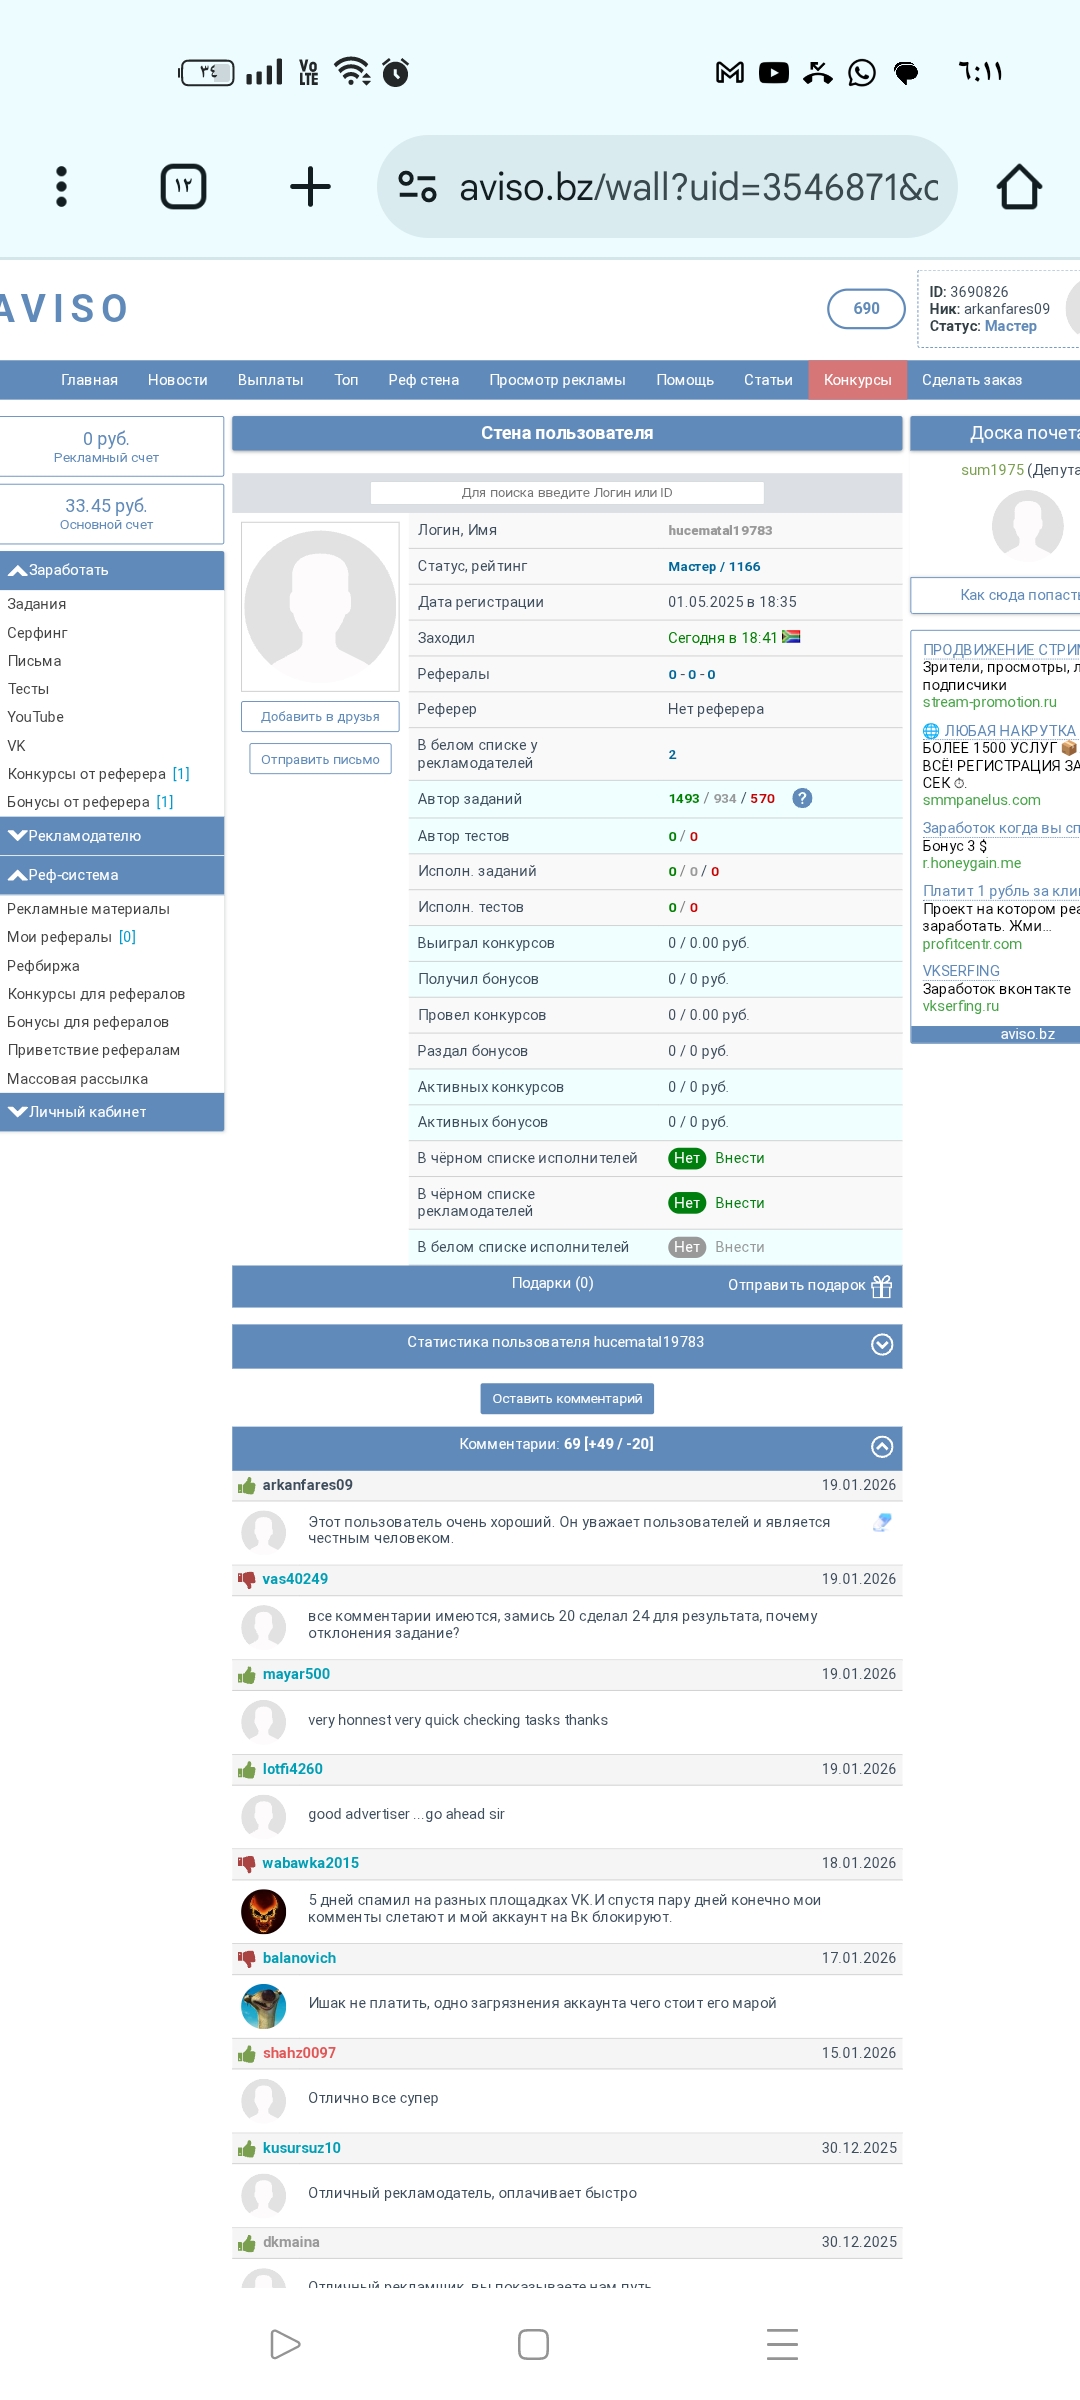Open Задания in the sidebar
The height and width of the screenshot is (2400, 1080).
[37, 604]
